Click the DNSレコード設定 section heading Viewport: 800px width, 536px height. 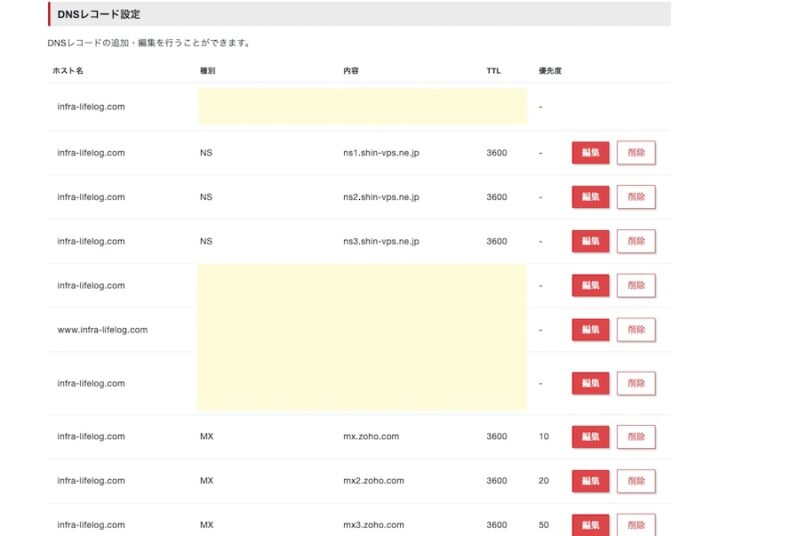point(99,14)
